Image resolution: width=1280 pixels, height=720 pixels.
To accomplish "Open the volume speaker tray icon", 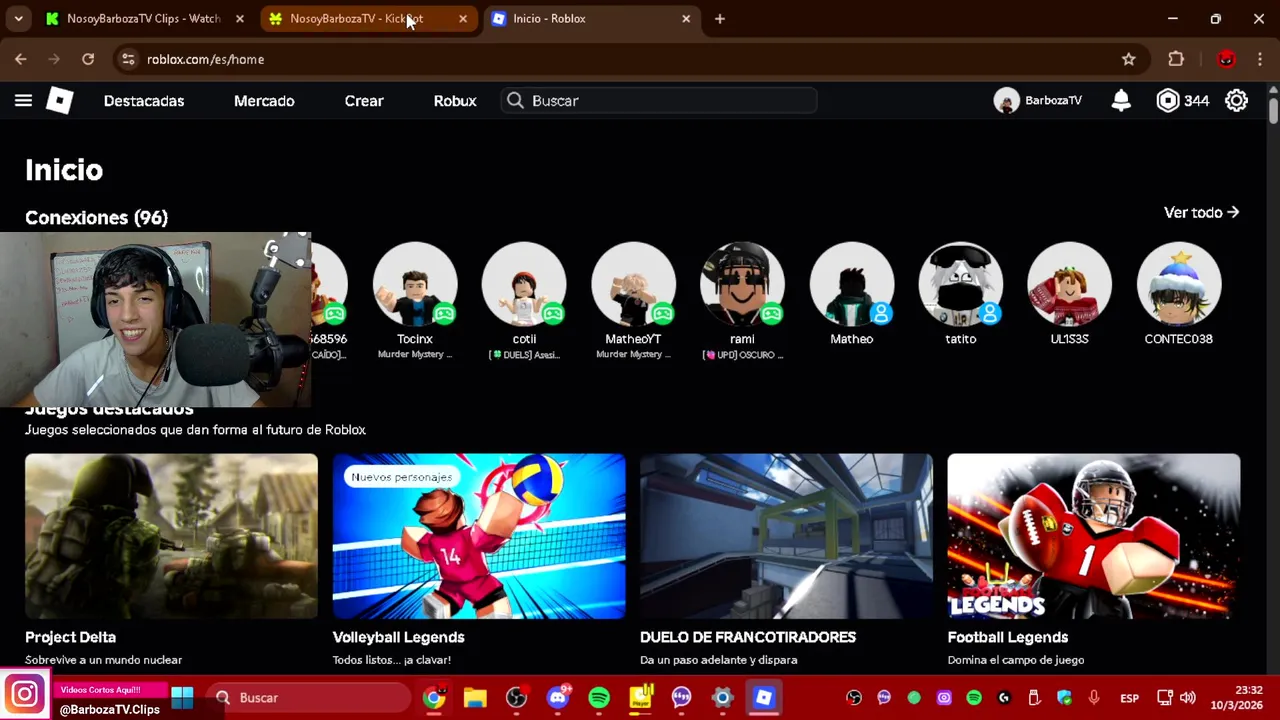I will 1187,698.
